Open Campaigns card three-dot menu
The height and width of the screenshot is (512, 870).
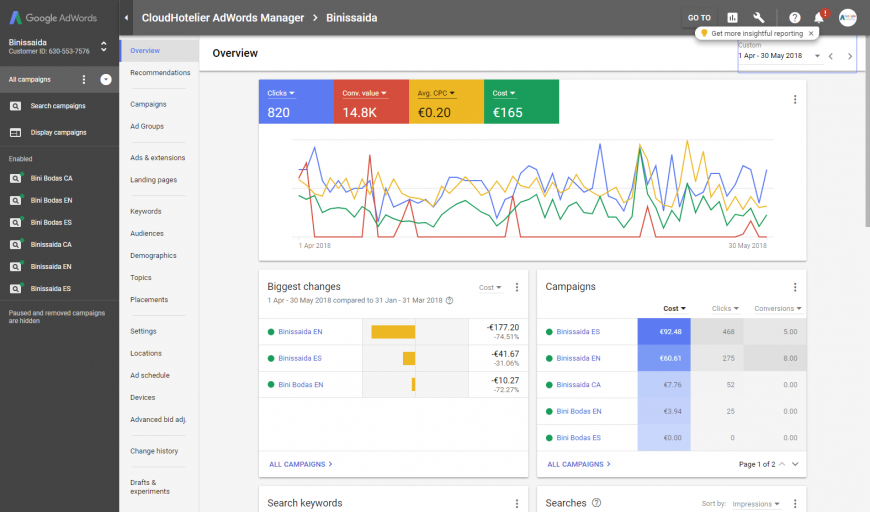[x=795, y=287]
